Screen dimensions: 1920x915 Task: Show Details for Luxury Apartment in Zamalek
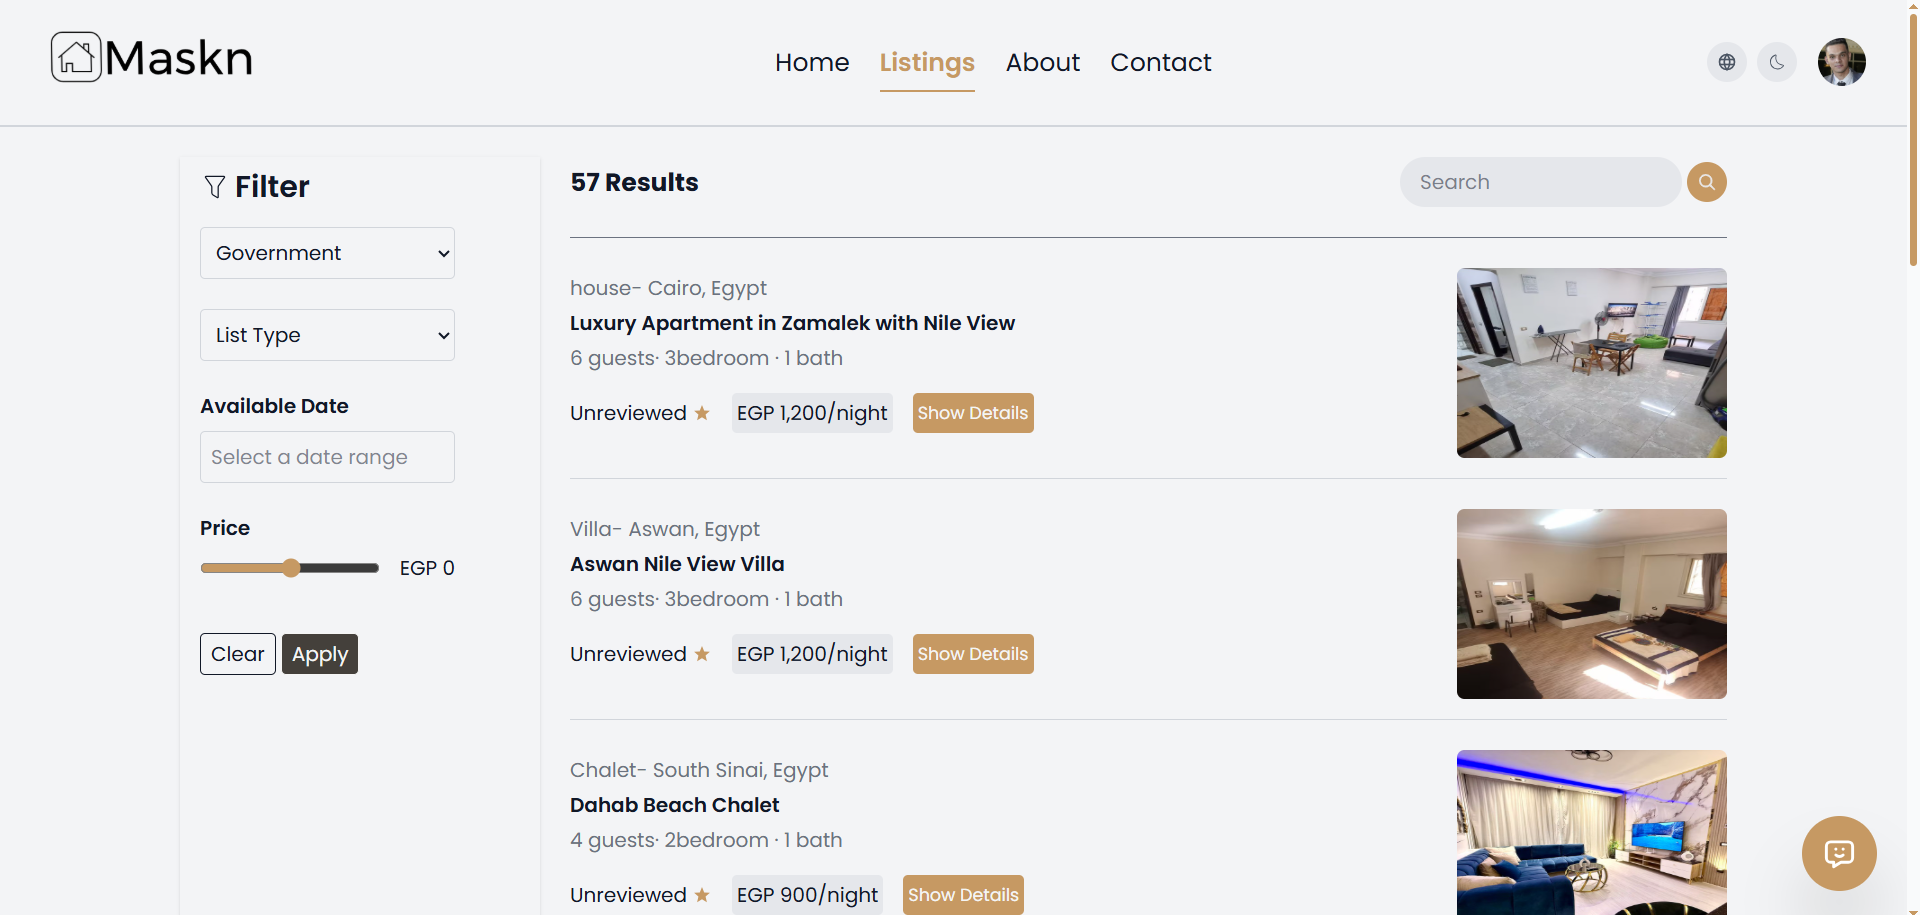[x=972, y=412]
